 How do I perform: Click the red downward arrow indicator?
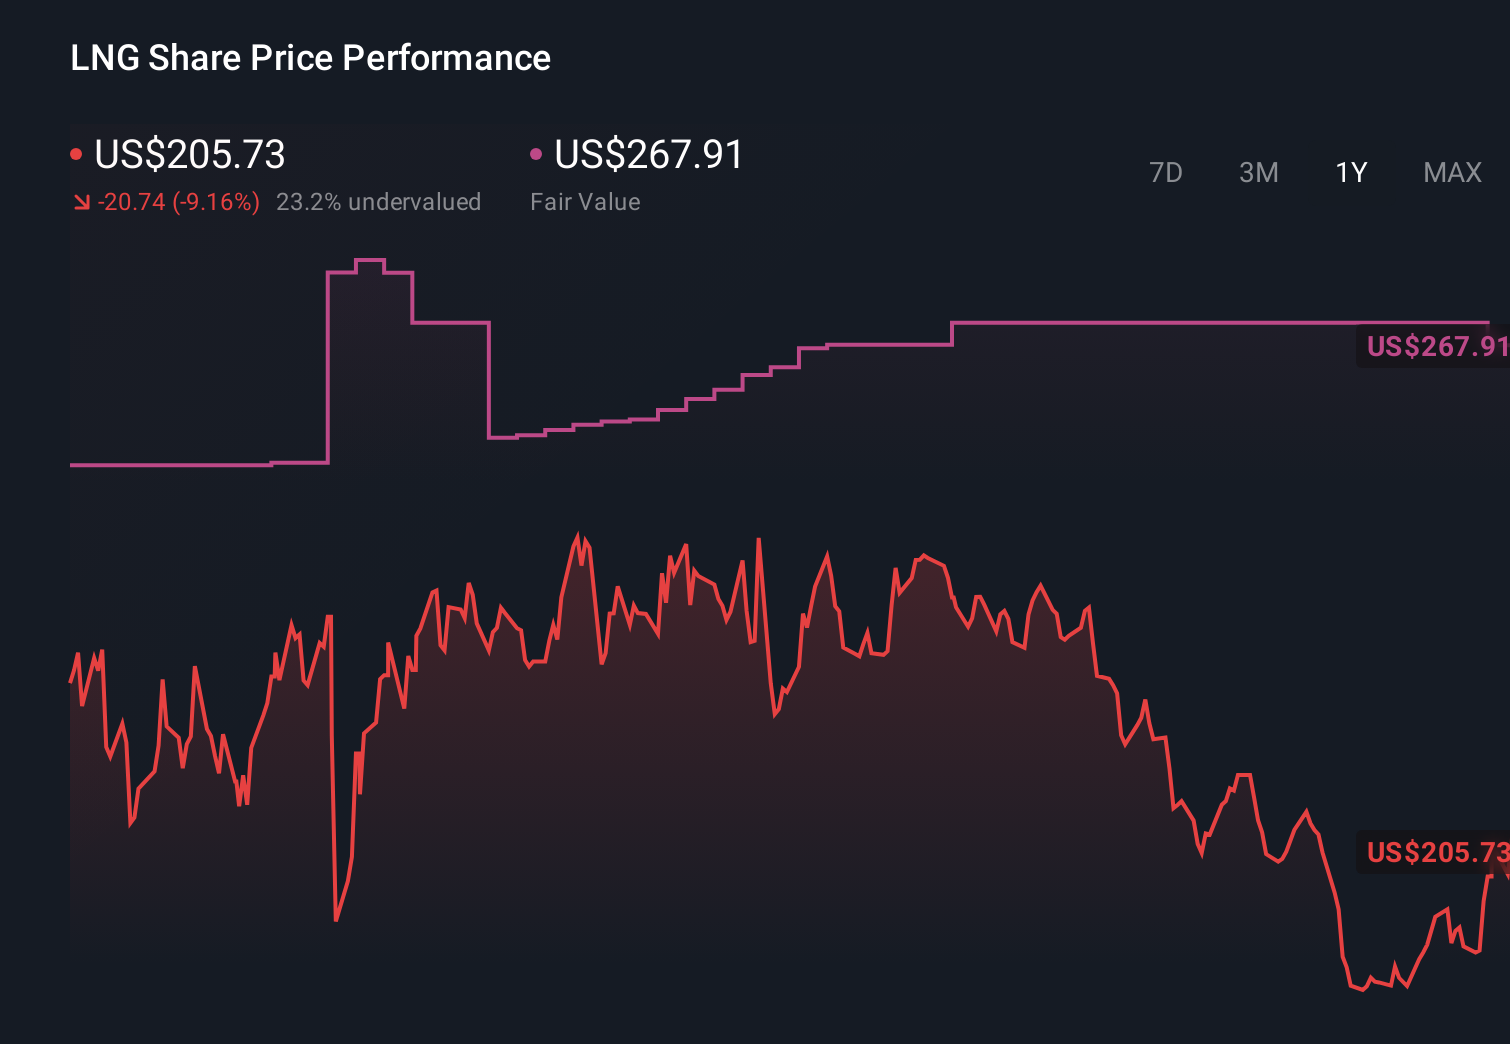click(82, 201)
